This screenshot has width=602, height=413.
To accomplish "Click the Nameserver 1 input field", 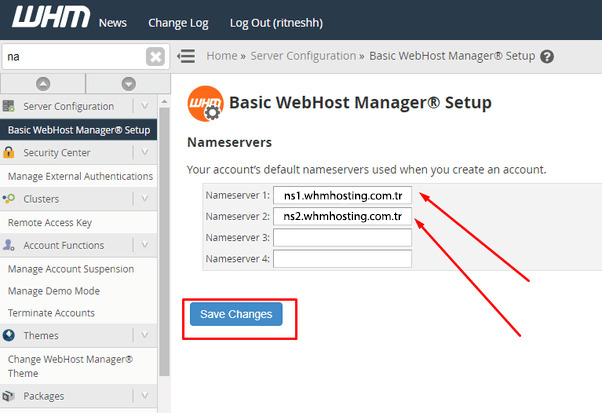I will tap(342, 195).
